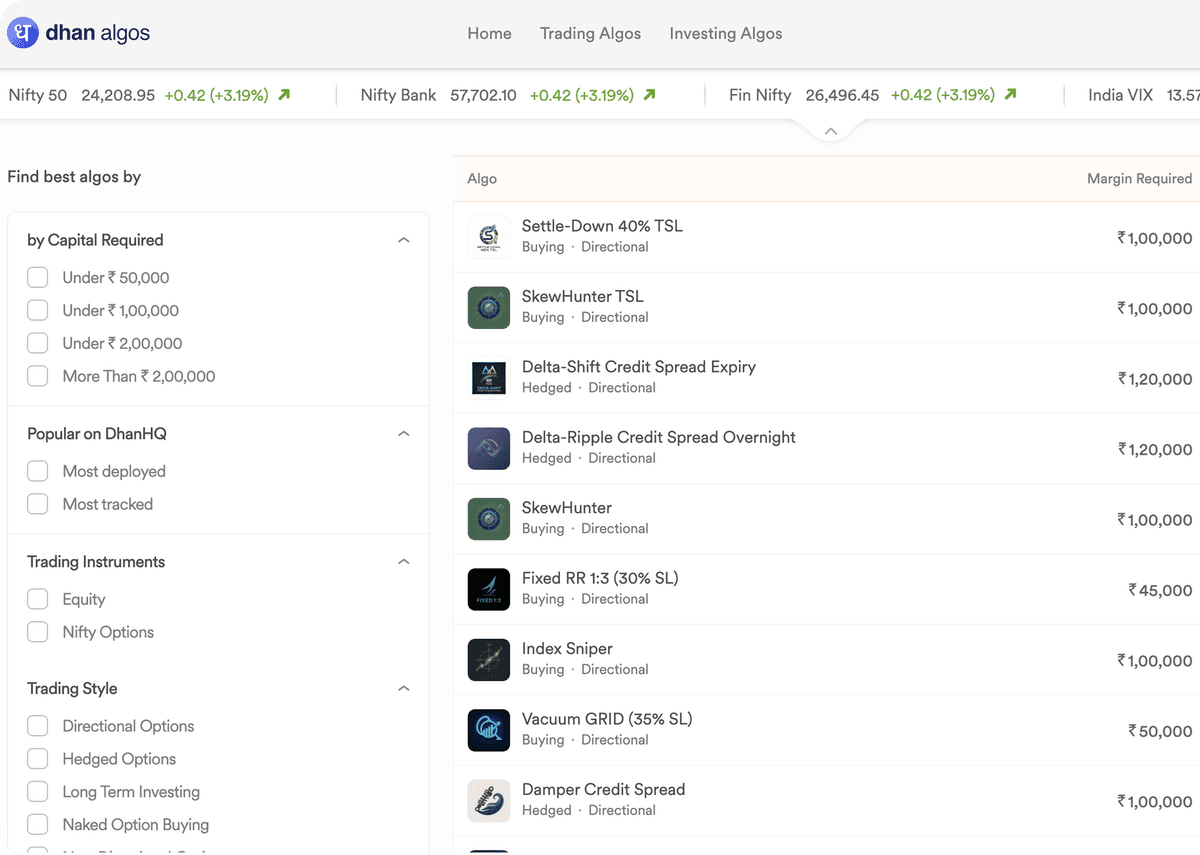Select the Hedged Options style checkbox
The width and height of the screenshot is (1200, 855).
point(38,759)
